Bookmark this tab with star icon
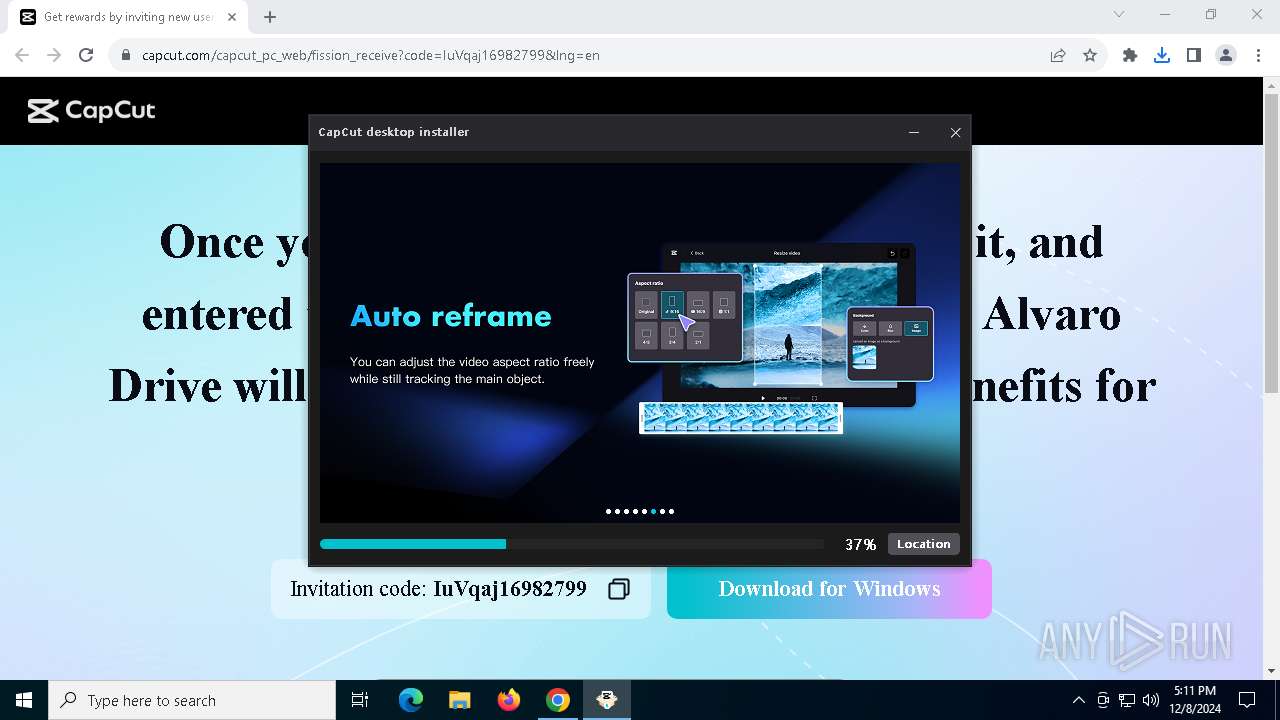Screen dimensions: 1280x720 click(1090, 55)
